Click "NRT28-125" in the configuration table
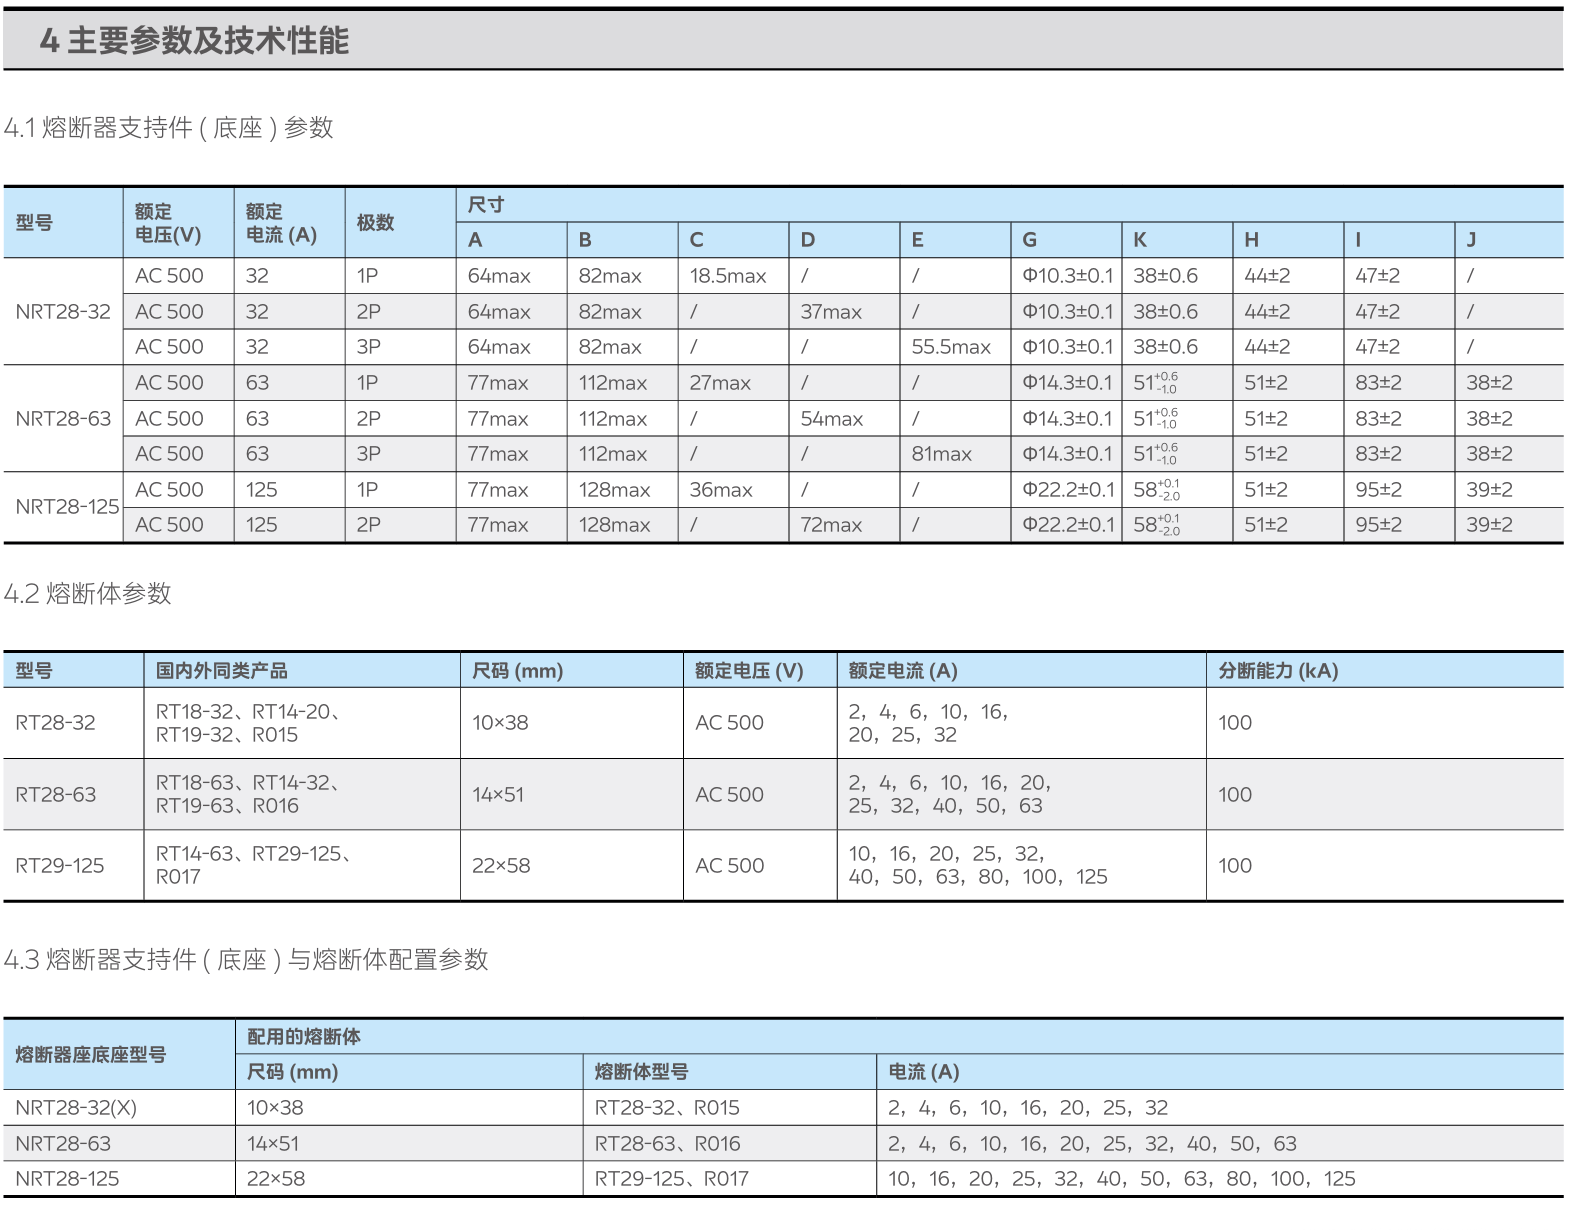 click(x=67, y=1179)
